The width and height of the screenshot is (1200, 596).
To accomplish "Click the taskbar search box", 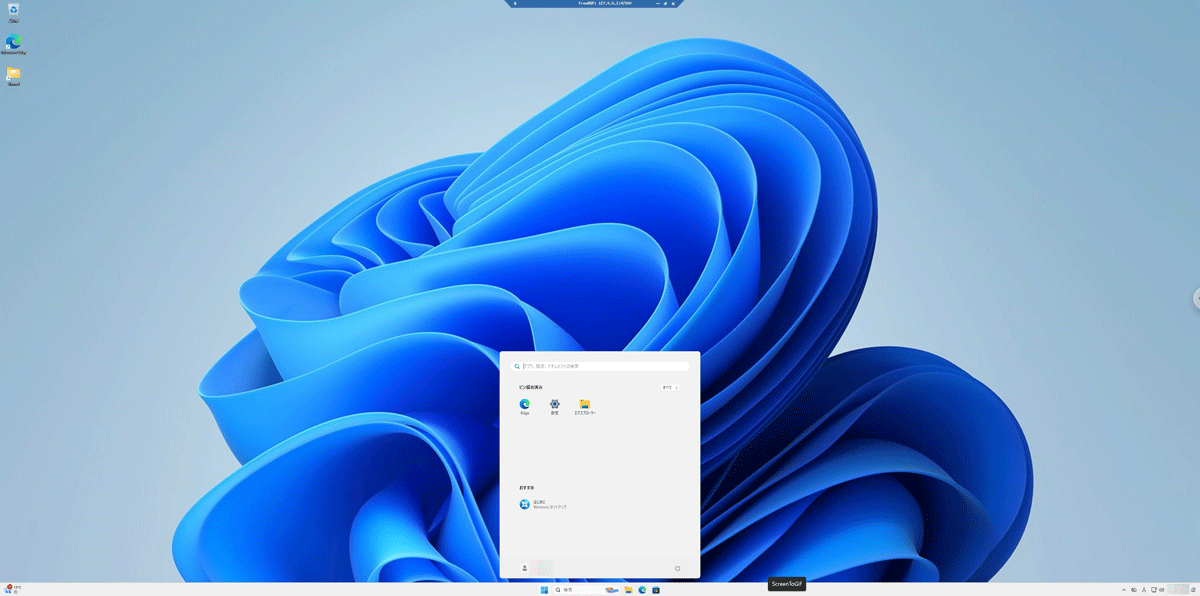I will point(577,590).
